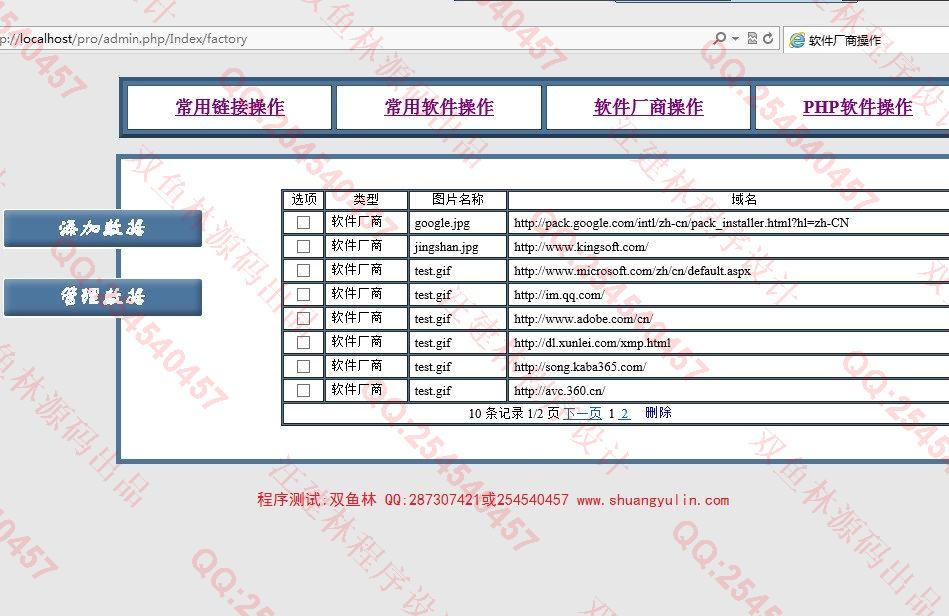Tick checkbox for the microsoft.com row
Viewport: 949px width, 616px height.
[x=303, y=270]
